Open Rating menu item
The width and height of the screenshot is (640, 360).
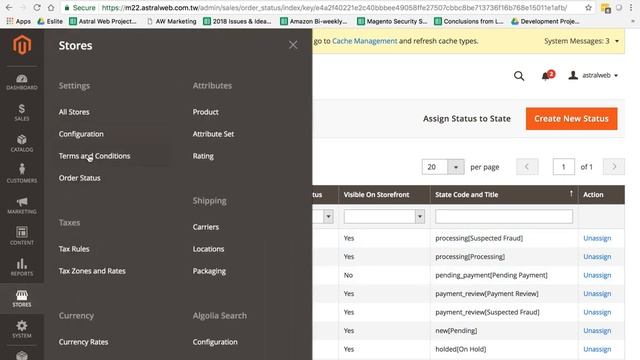coord(203,156)
